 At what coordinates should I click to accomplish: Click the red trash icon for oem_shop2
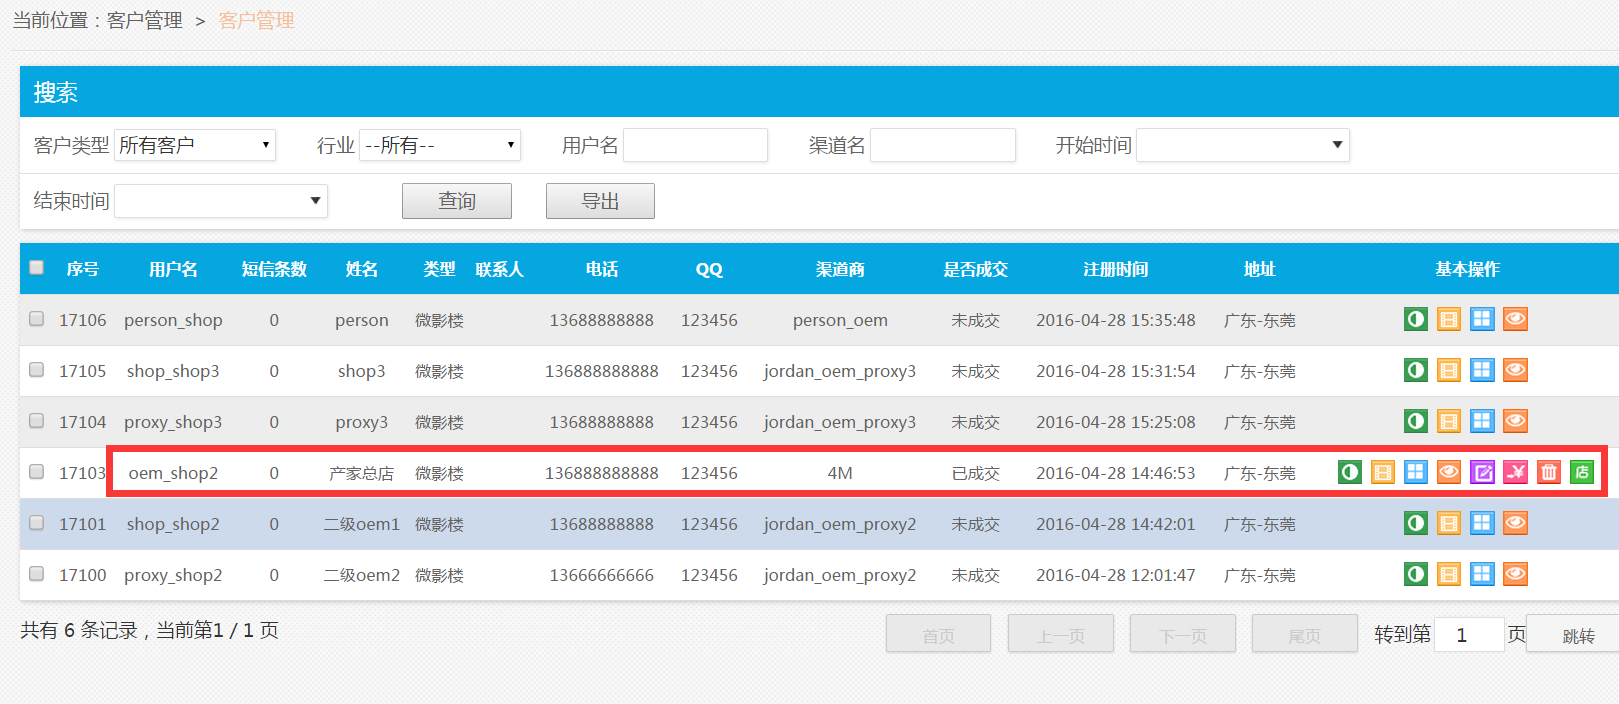click(1549, 472)
